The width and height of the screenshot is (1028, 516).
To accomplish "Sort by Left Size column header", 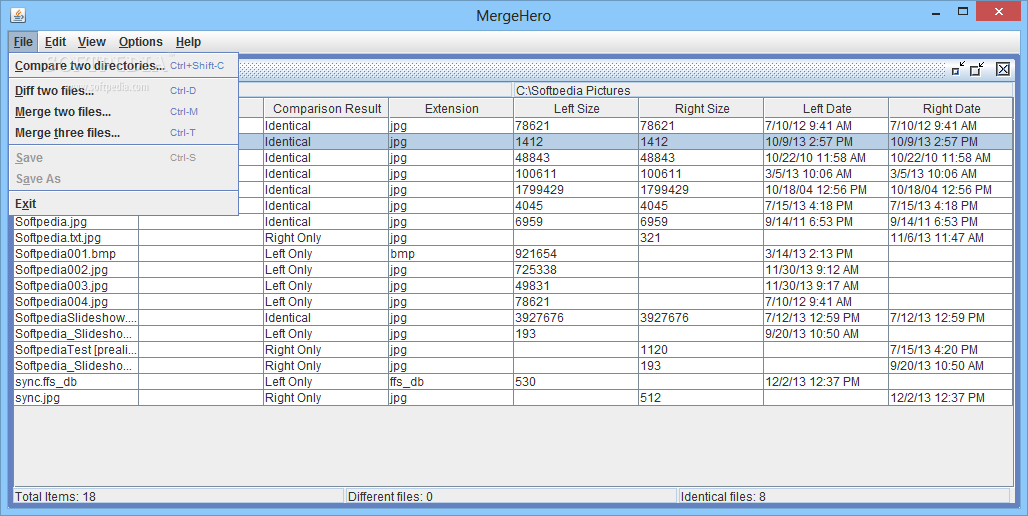I will click(576, 109).
